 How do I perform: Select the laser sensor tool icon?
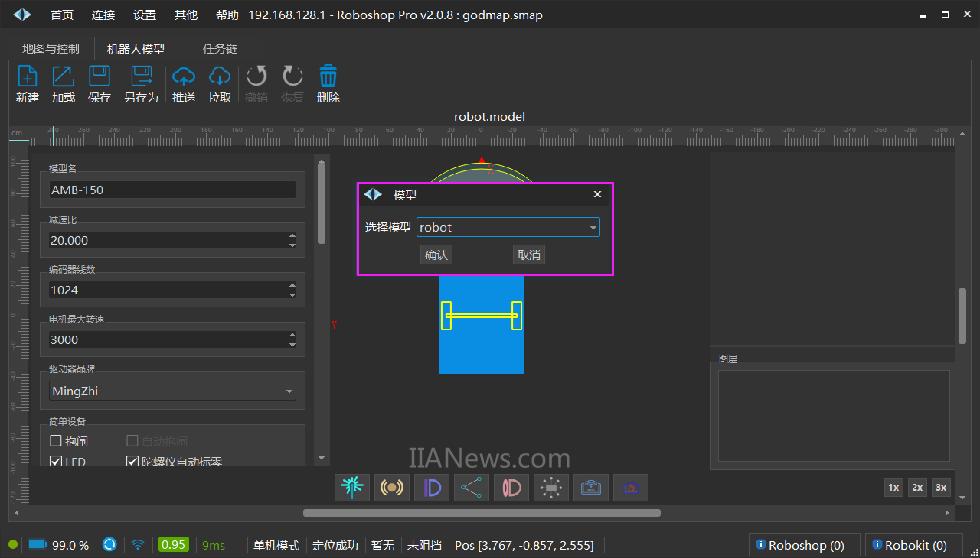pos(352,487)
